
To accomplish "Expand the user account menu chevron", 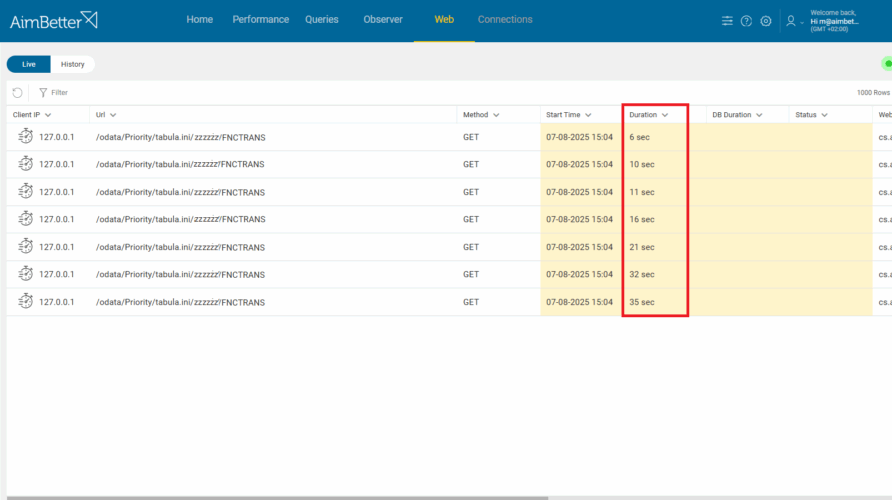I will 802,23.
